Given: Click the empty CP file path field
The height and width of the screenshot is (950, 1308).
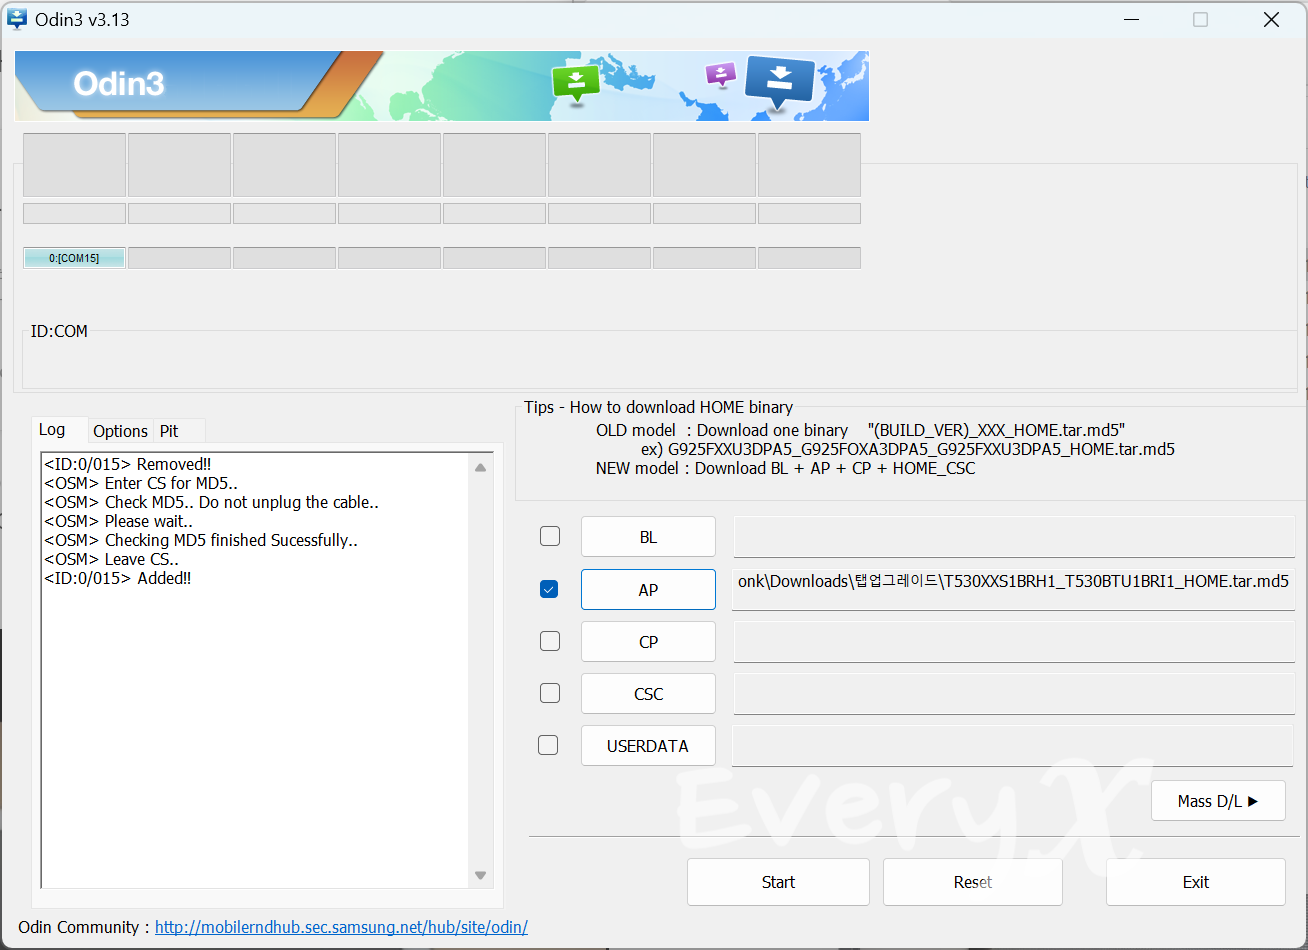Looking at the screenshot, I should (1014, 641).
